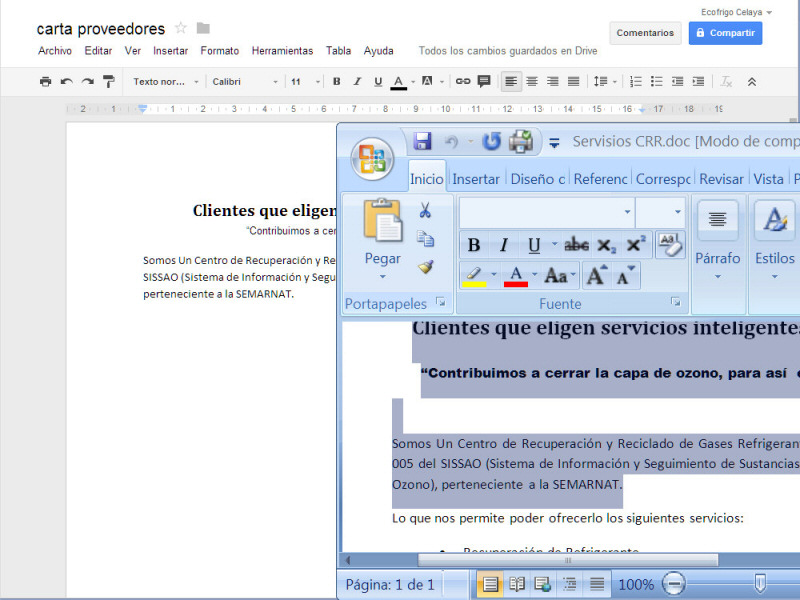Toggle bold in Word Fuente group
Screen dimensions: 800x600
click(x=474, y=245)
